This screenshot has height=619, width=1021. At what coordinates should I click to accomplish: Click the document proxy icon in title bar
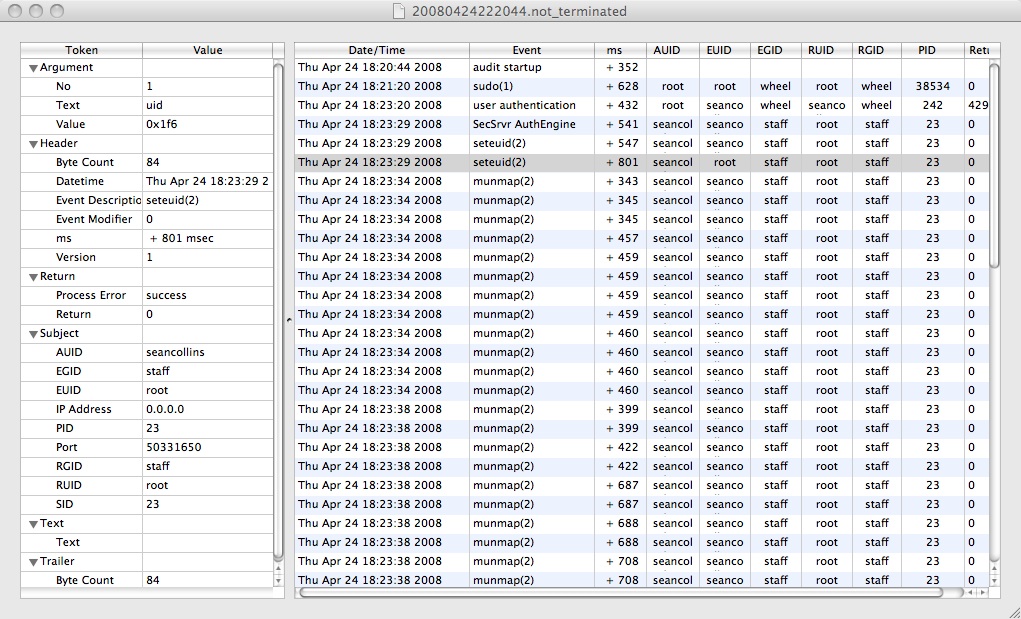(x=400, y=11)
